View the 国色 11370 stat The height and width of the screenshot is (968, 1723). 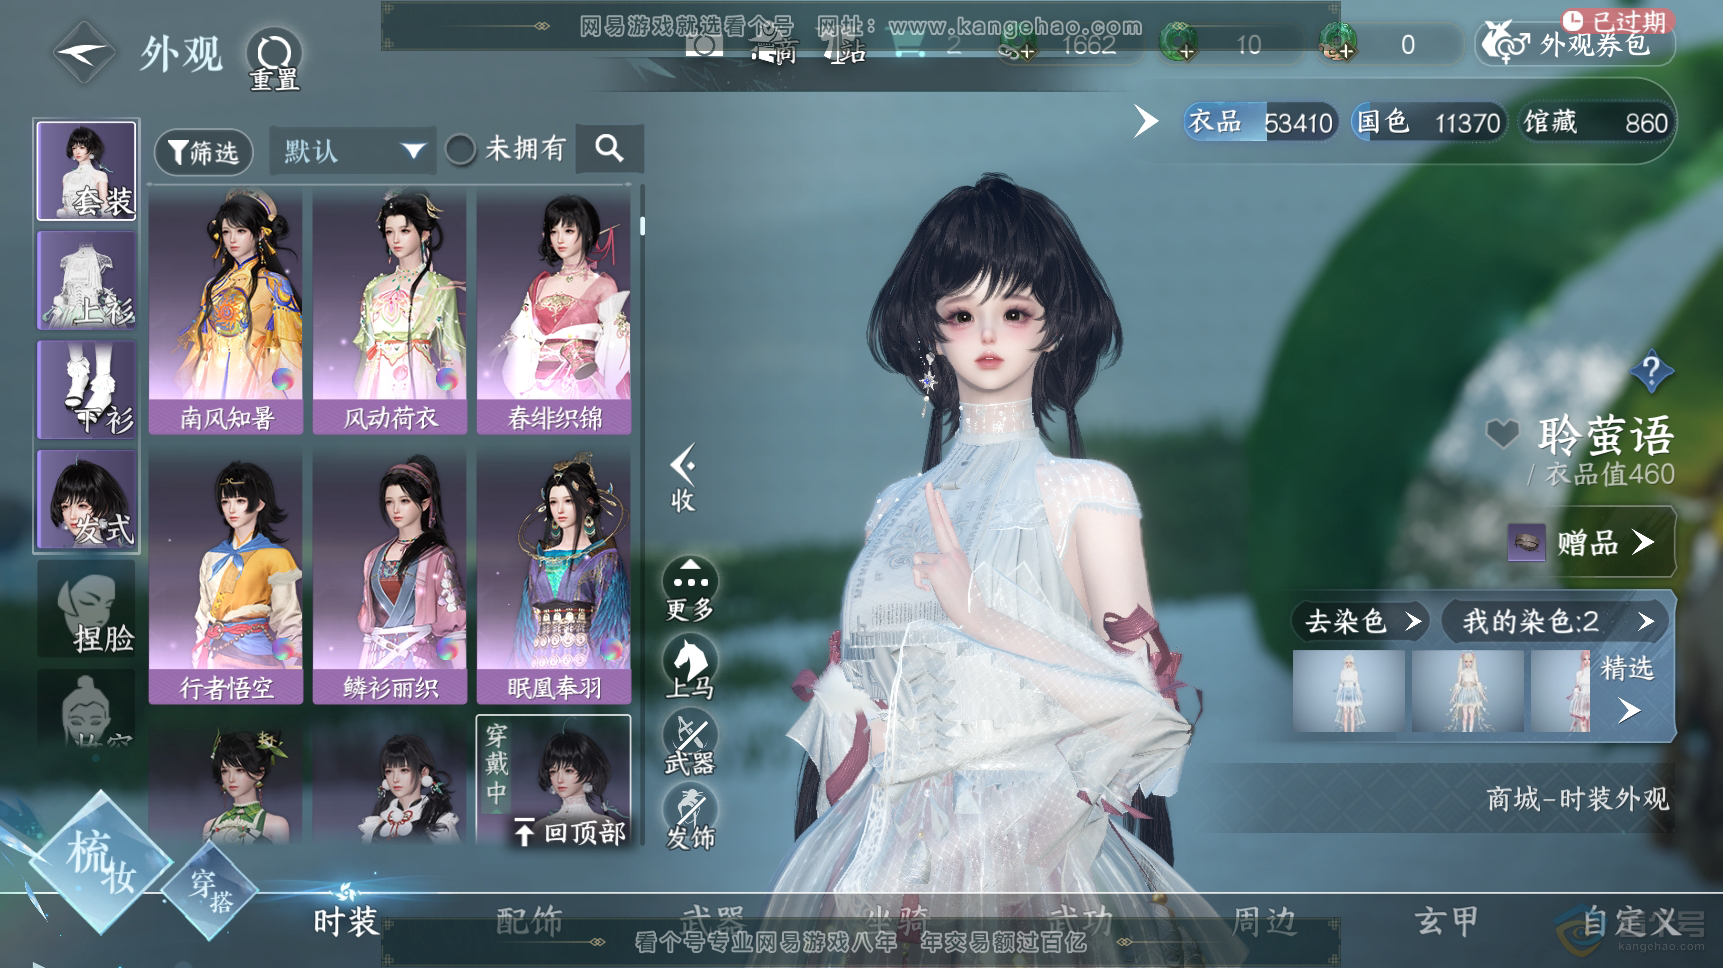click(1428, 122)
